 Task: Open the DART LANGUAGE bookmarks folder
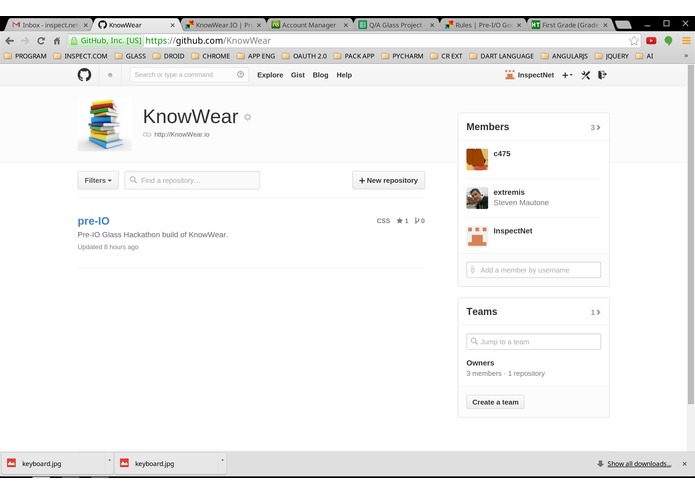(x=502, y=56)
